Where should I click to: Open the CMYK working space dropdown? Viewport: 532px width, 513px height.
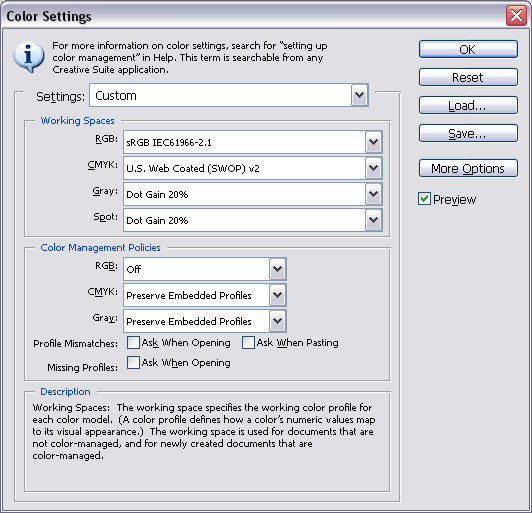[x=253, y=168]
